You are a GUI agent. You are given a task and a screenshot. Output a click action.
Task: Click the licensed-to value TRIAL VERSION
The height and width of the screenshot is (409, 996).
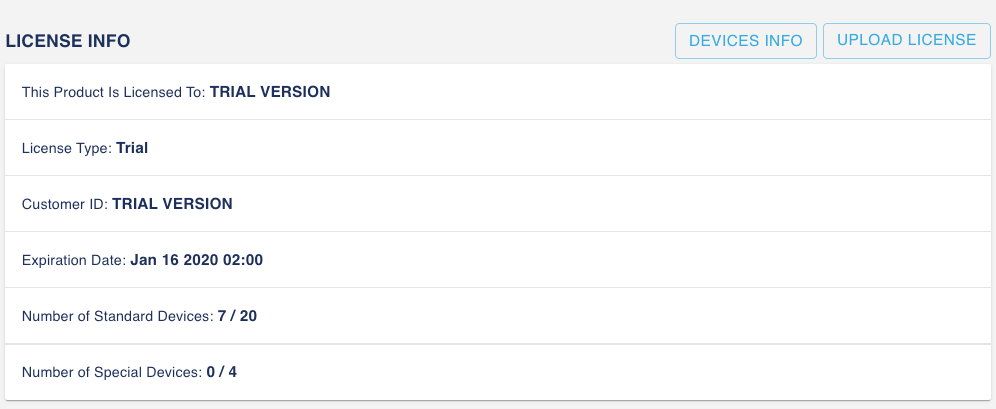point(270,92)
